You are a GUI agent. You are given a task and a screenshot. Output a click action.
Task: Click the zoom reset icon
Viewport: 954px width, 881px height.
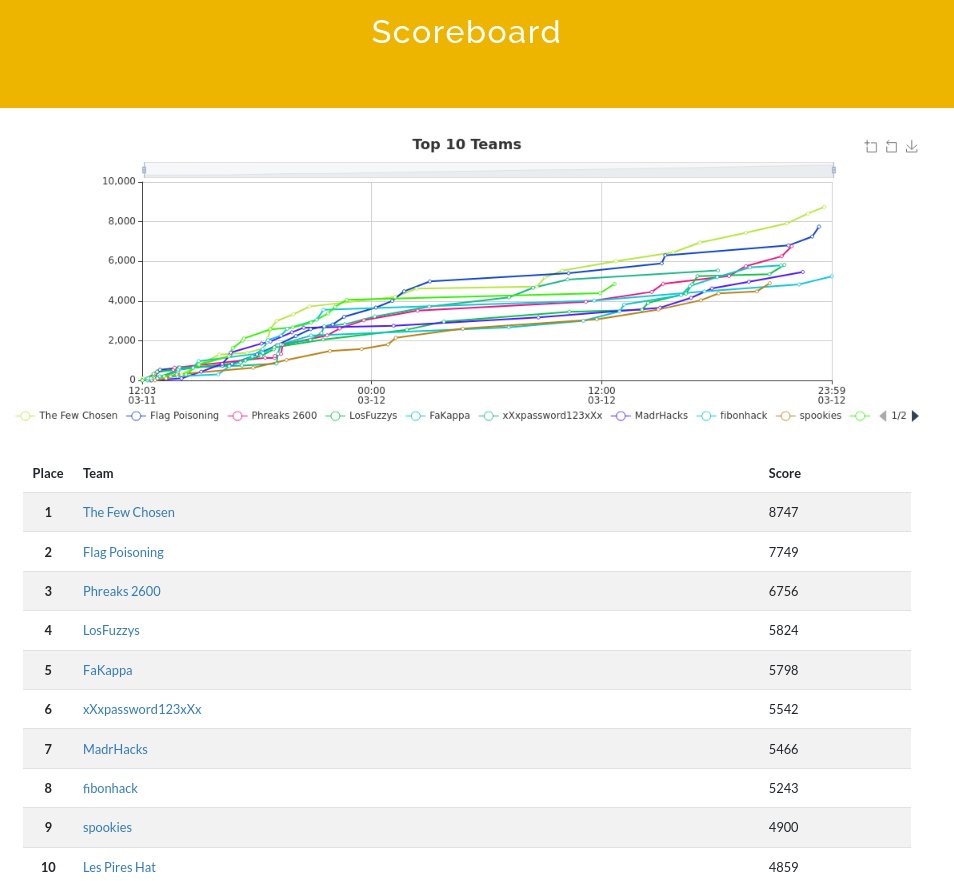point(891,147)
